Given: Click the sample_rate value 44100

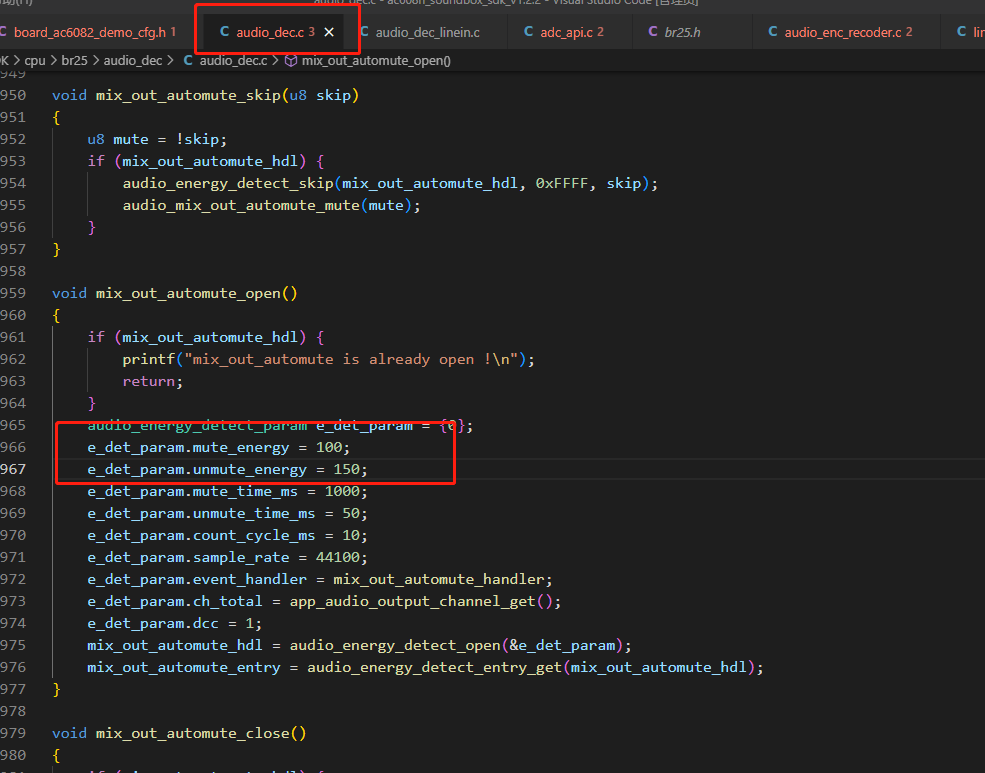Looking at the screenshot, I should 337,557.
